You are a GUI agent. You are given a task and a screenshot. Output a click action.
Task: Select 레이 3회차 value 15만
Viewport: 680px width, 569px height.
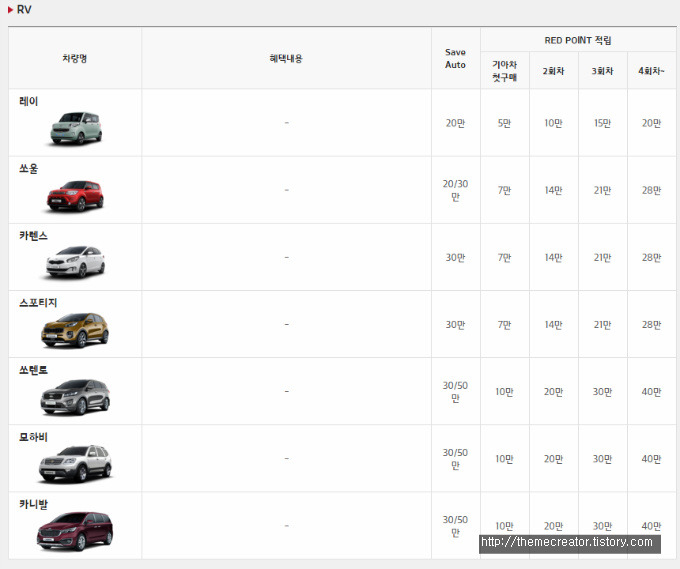click(602, 123)
